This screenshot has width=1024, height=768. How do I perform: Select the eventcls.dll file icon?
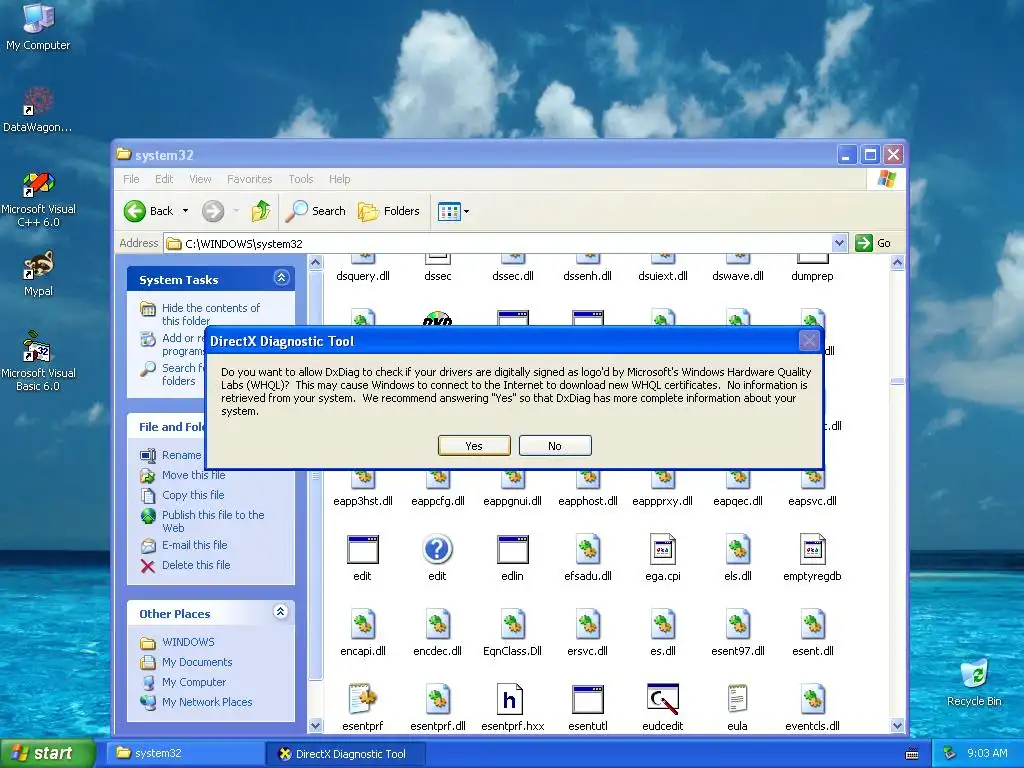point(812,699)
